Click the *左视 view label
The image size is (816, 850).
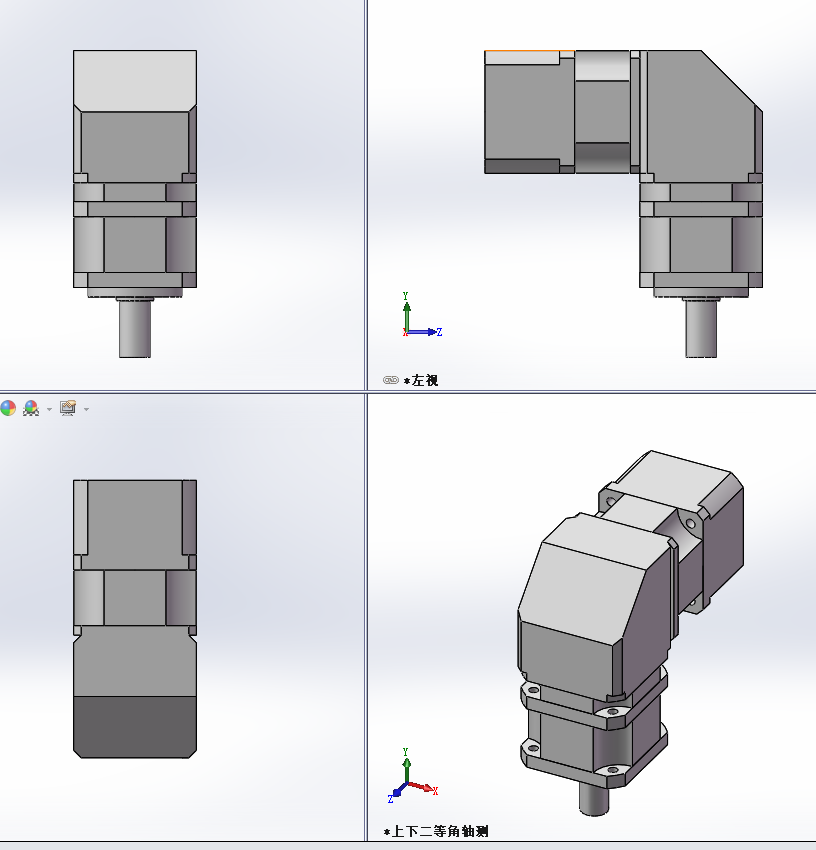[x=421, y=380]
